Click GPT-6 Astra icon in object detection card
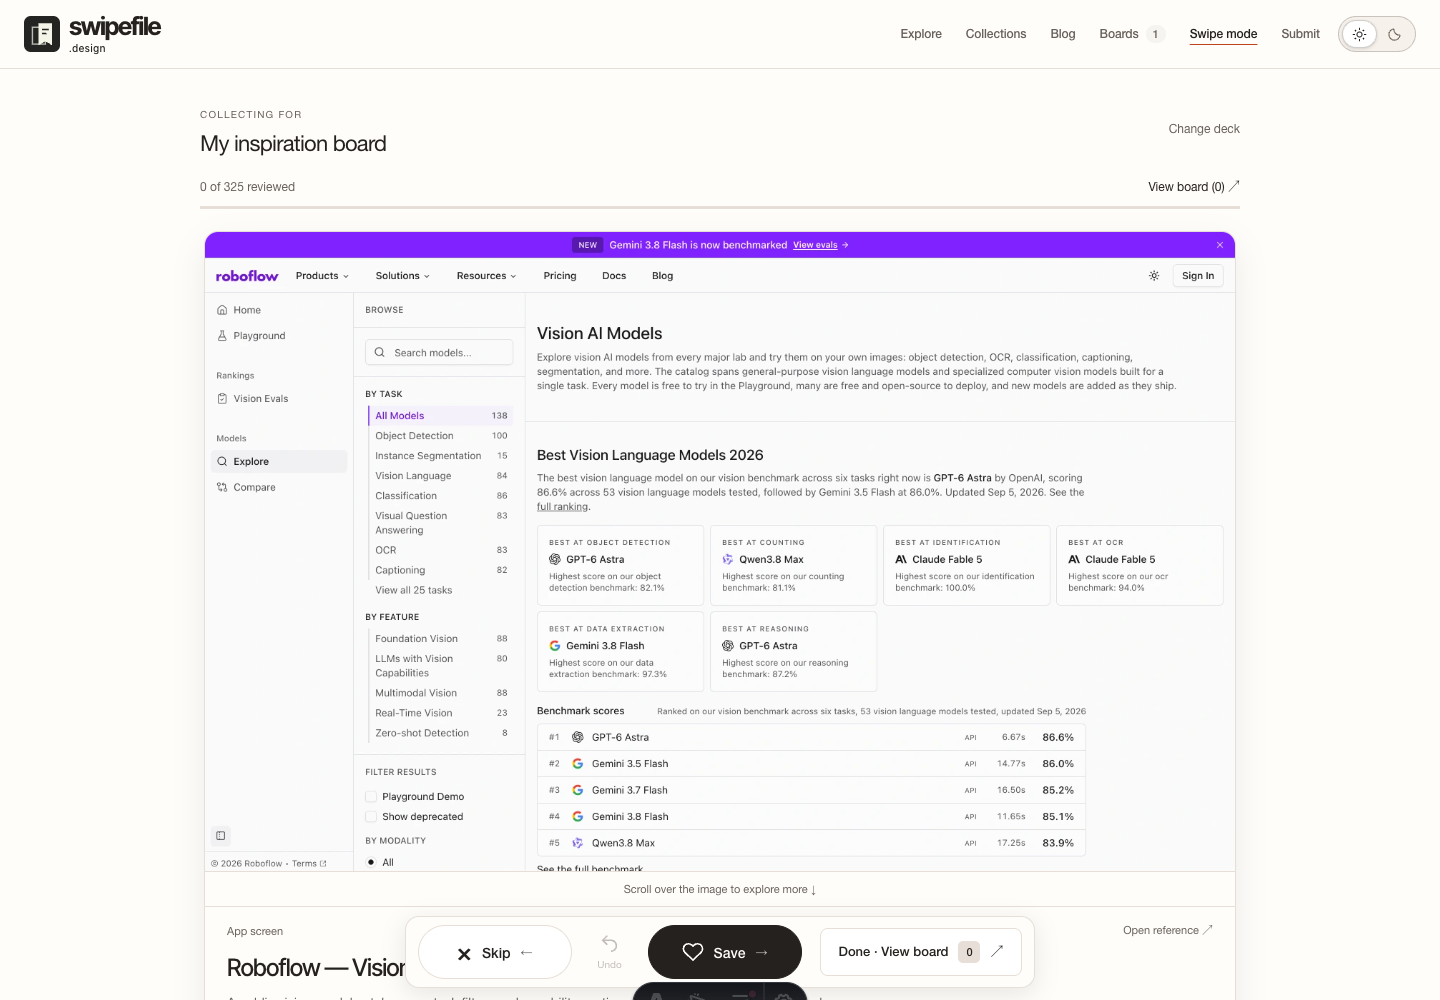This screenshot has width=1440, height=1000. coord(555,560)
